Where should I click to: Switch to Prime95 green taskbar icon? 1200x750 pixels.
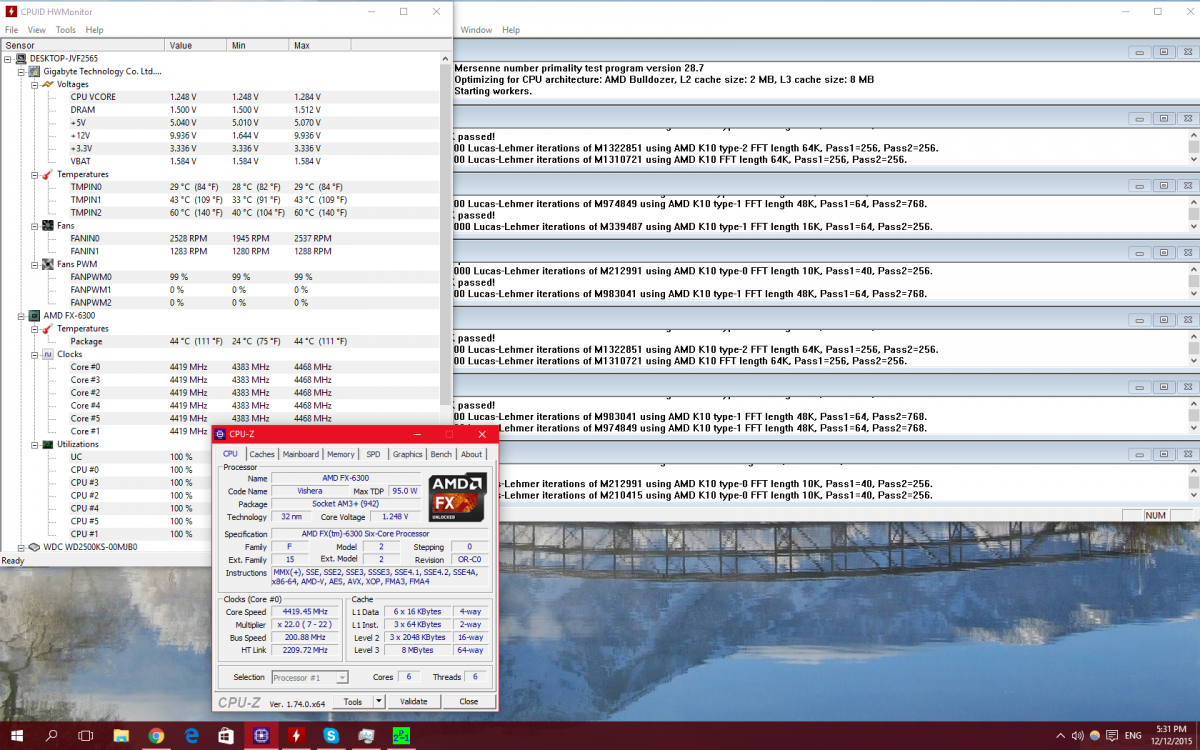pyautogui.click(x=401, y=736)
